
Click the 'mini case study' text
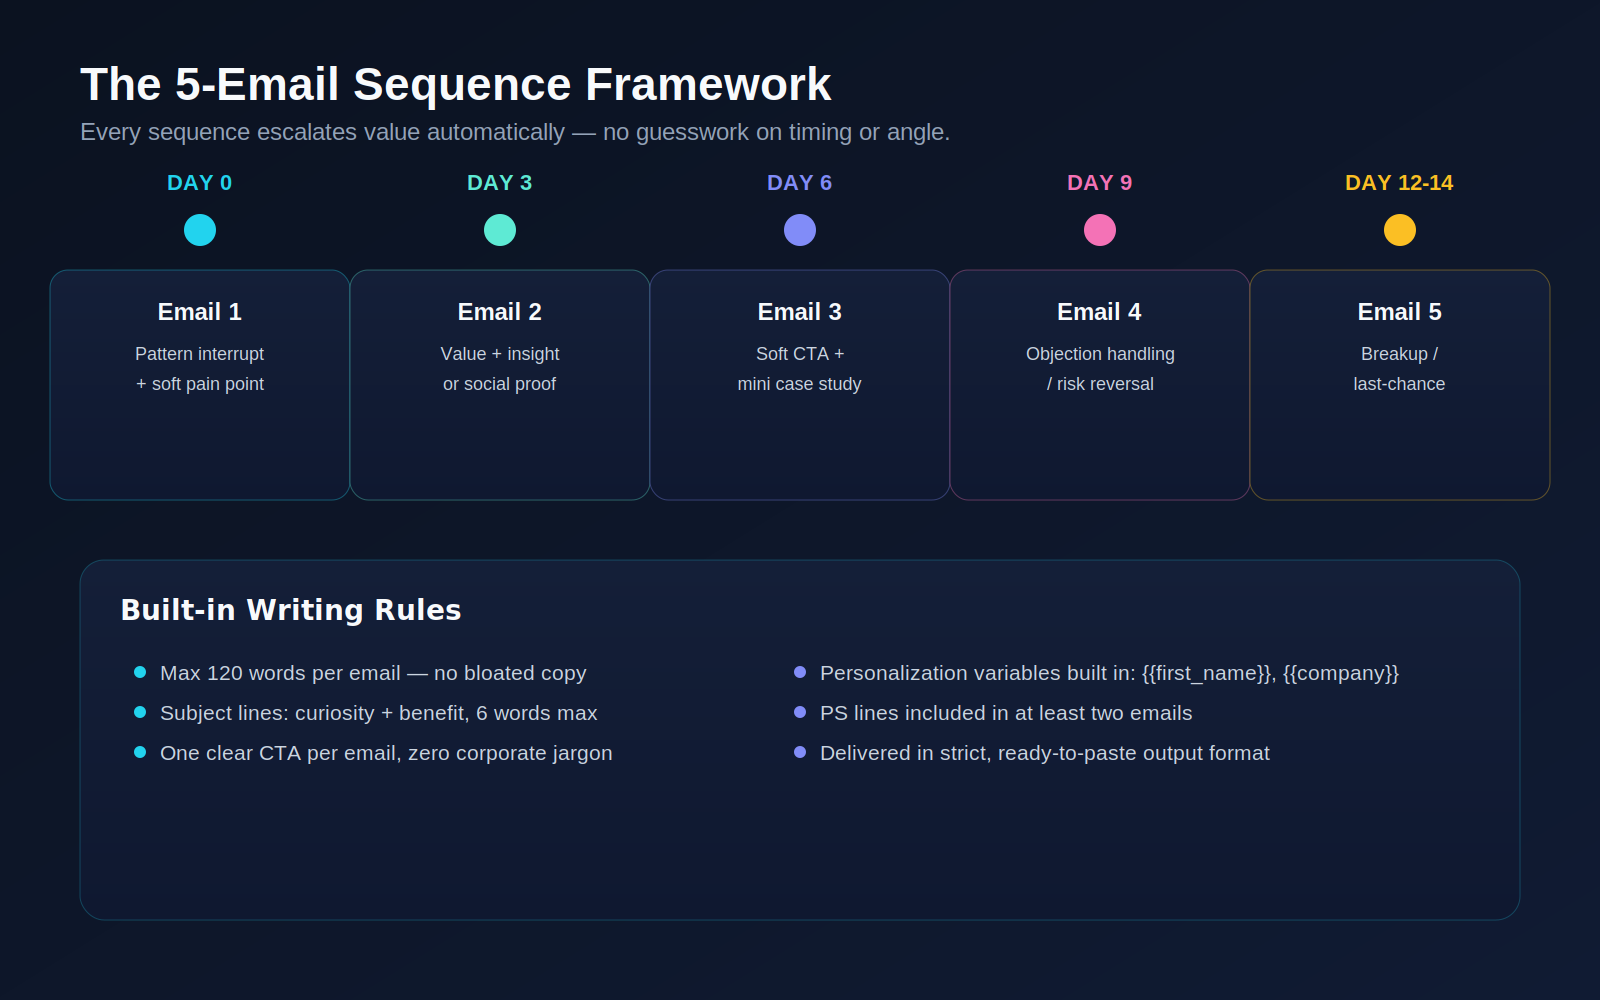coord(800,384)
